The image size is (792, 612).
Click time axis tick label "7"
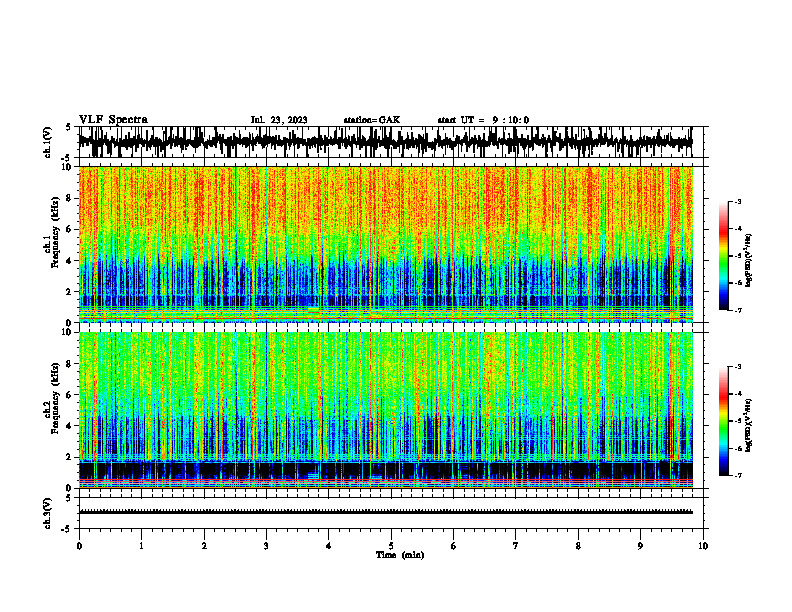click(516, 546)
